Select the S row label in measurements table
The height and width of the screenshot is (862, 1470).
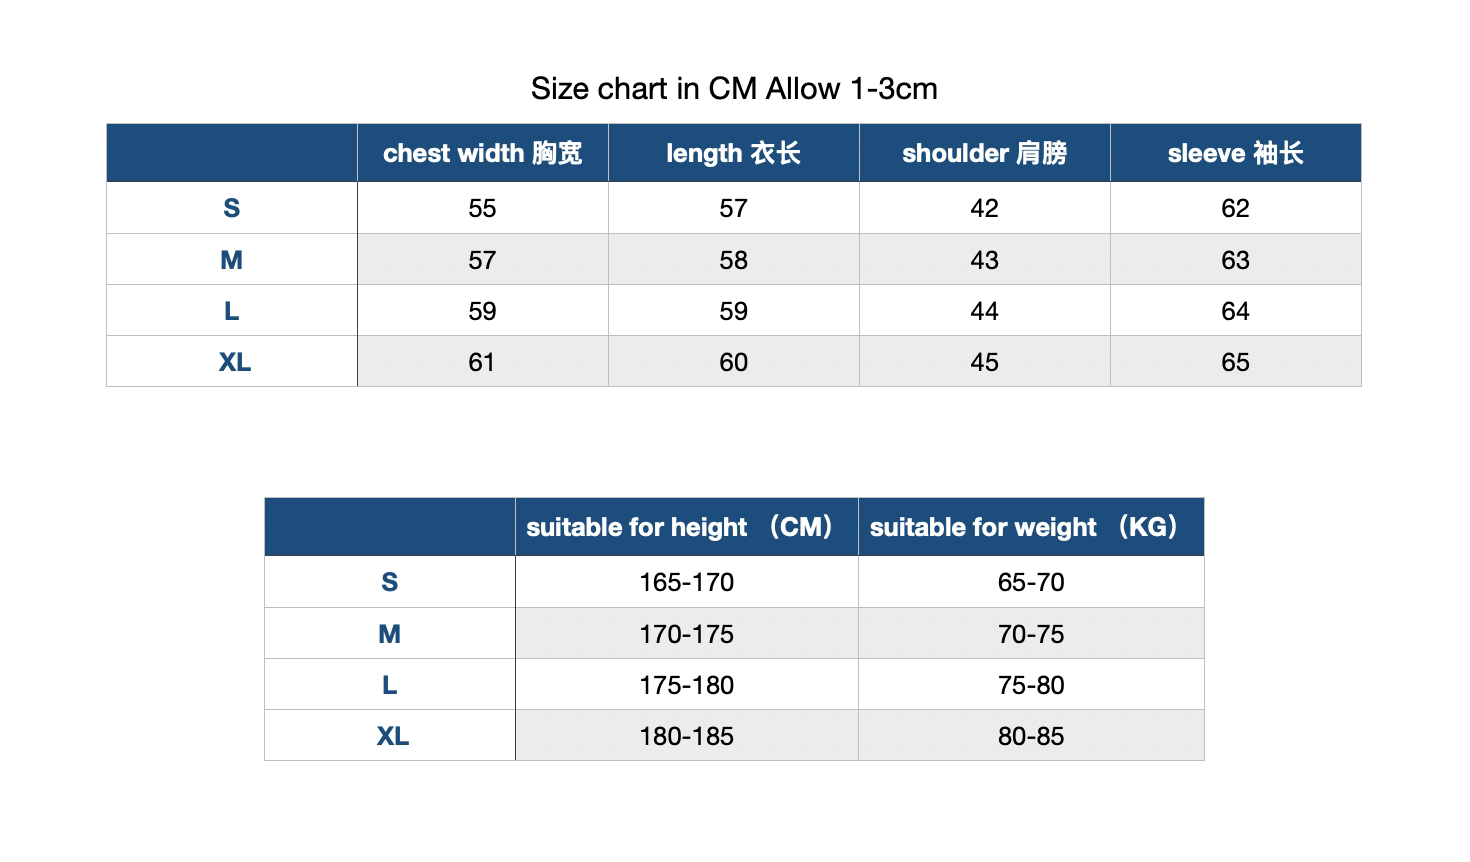pos(232,208)
